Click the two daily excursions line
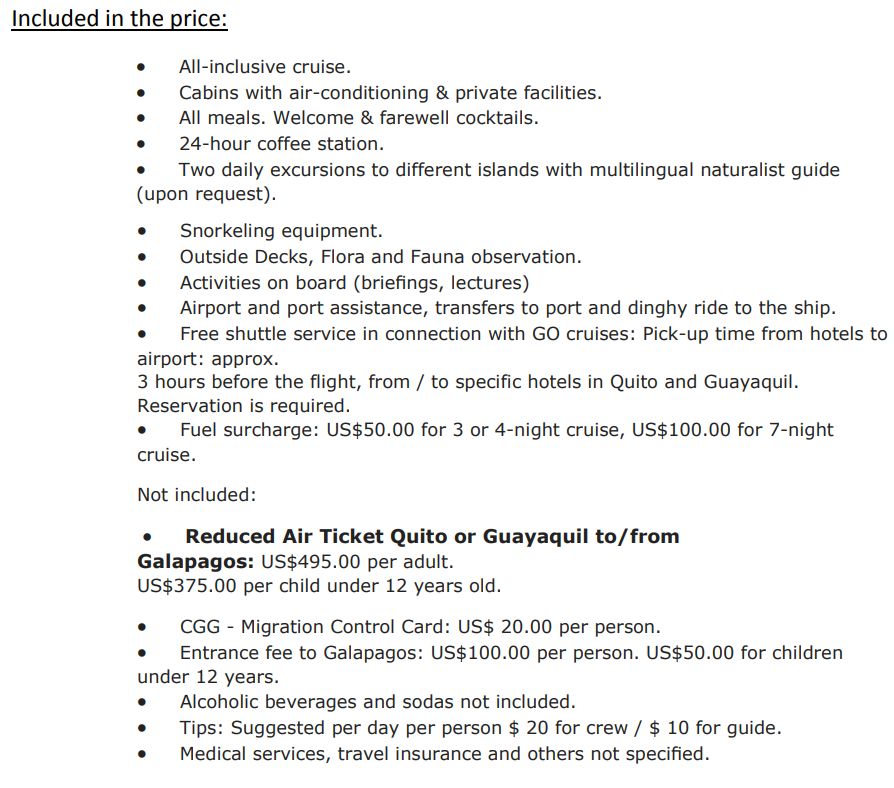This screenshot has width=894, height=788. (509, 170)
